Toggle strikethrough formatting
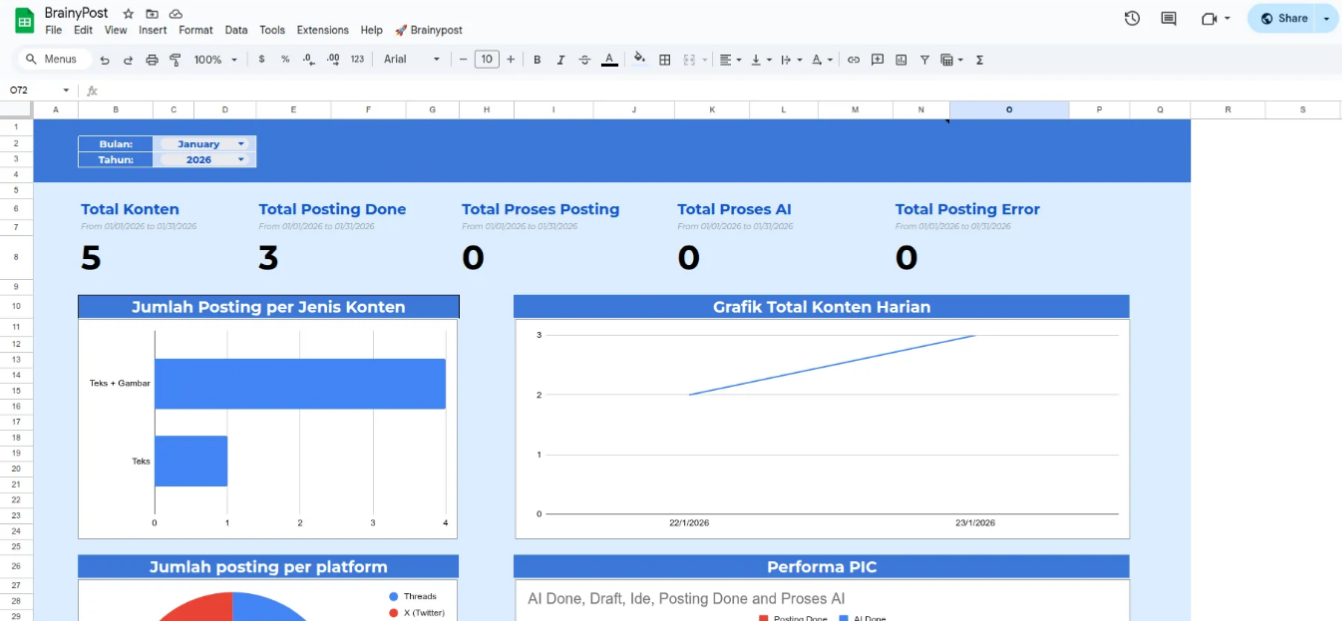 pos(585,60)
